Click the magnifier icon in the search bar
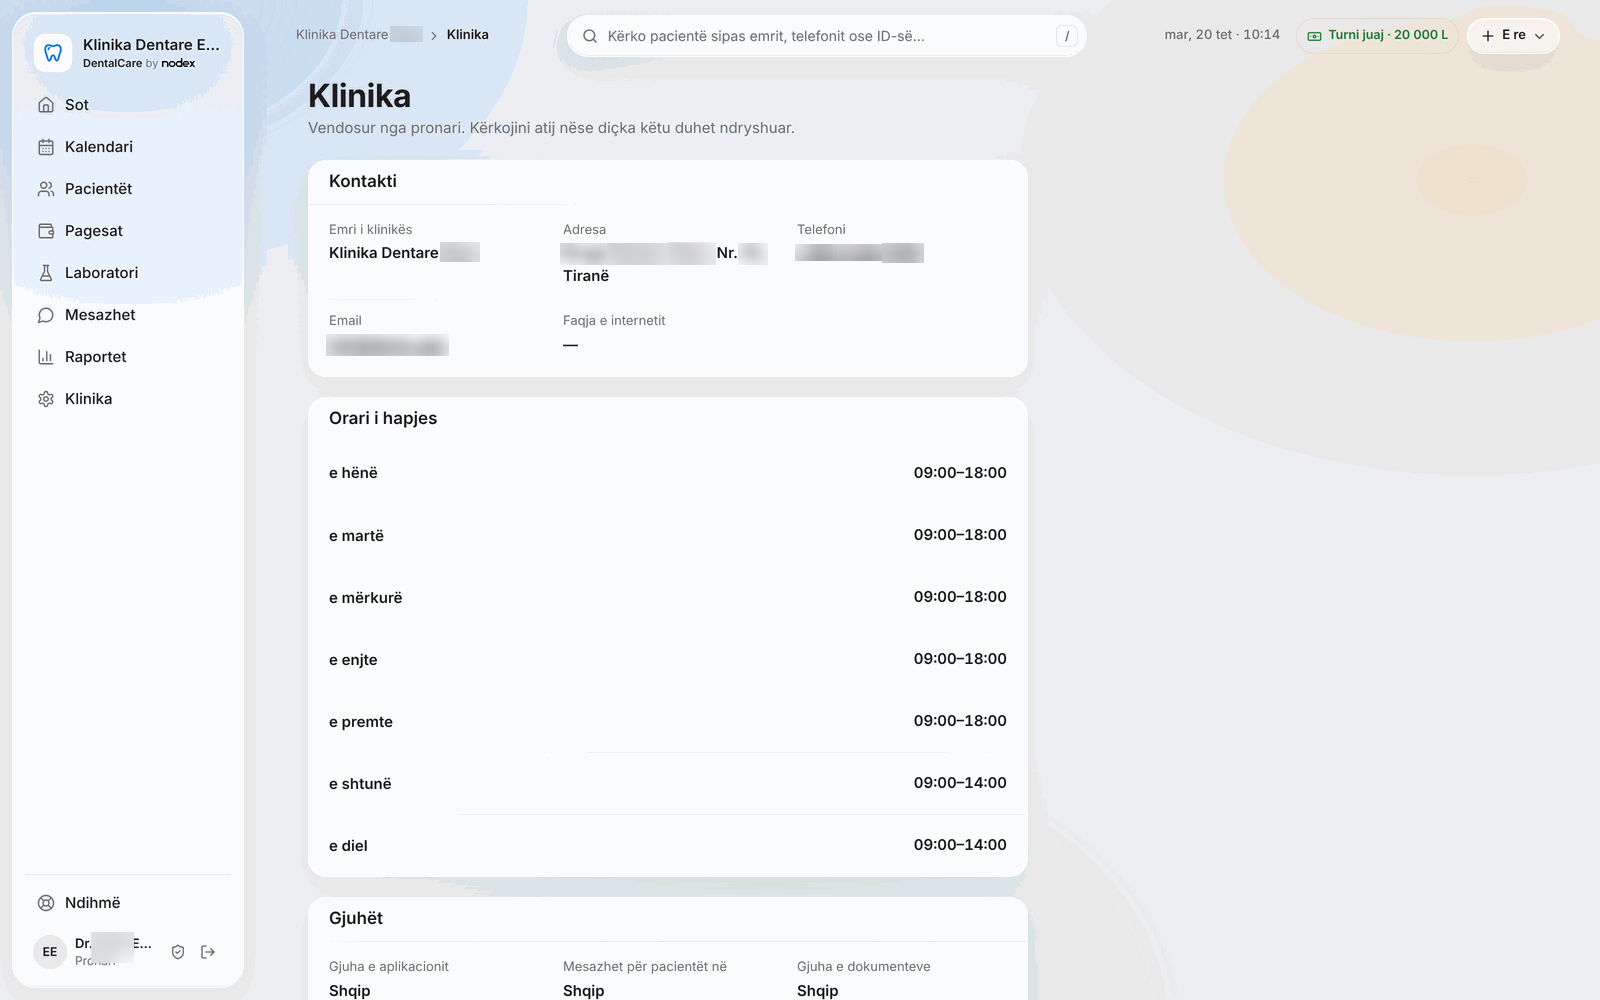 pos(590,36)
